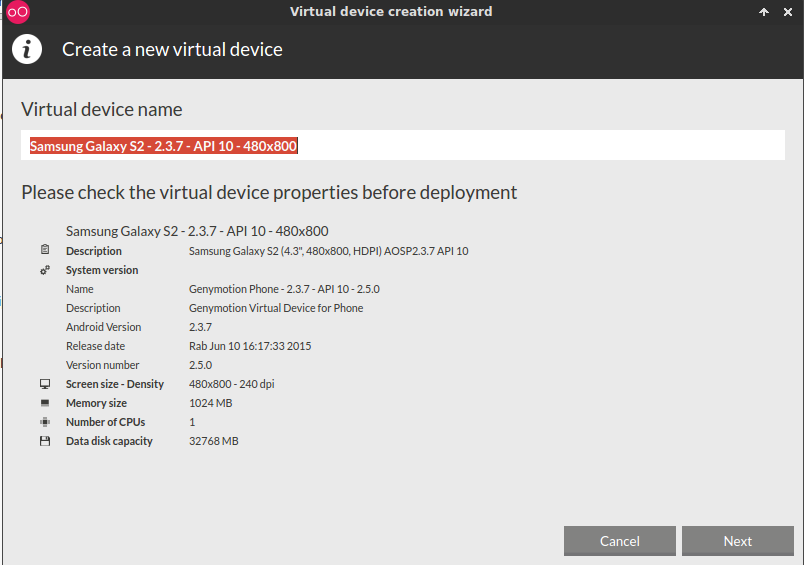The width and height of the screenshot is (804, 565).
Task: Click the 'Number of CPUs' label
Action: pyautogui.click(x=106, y=422)
